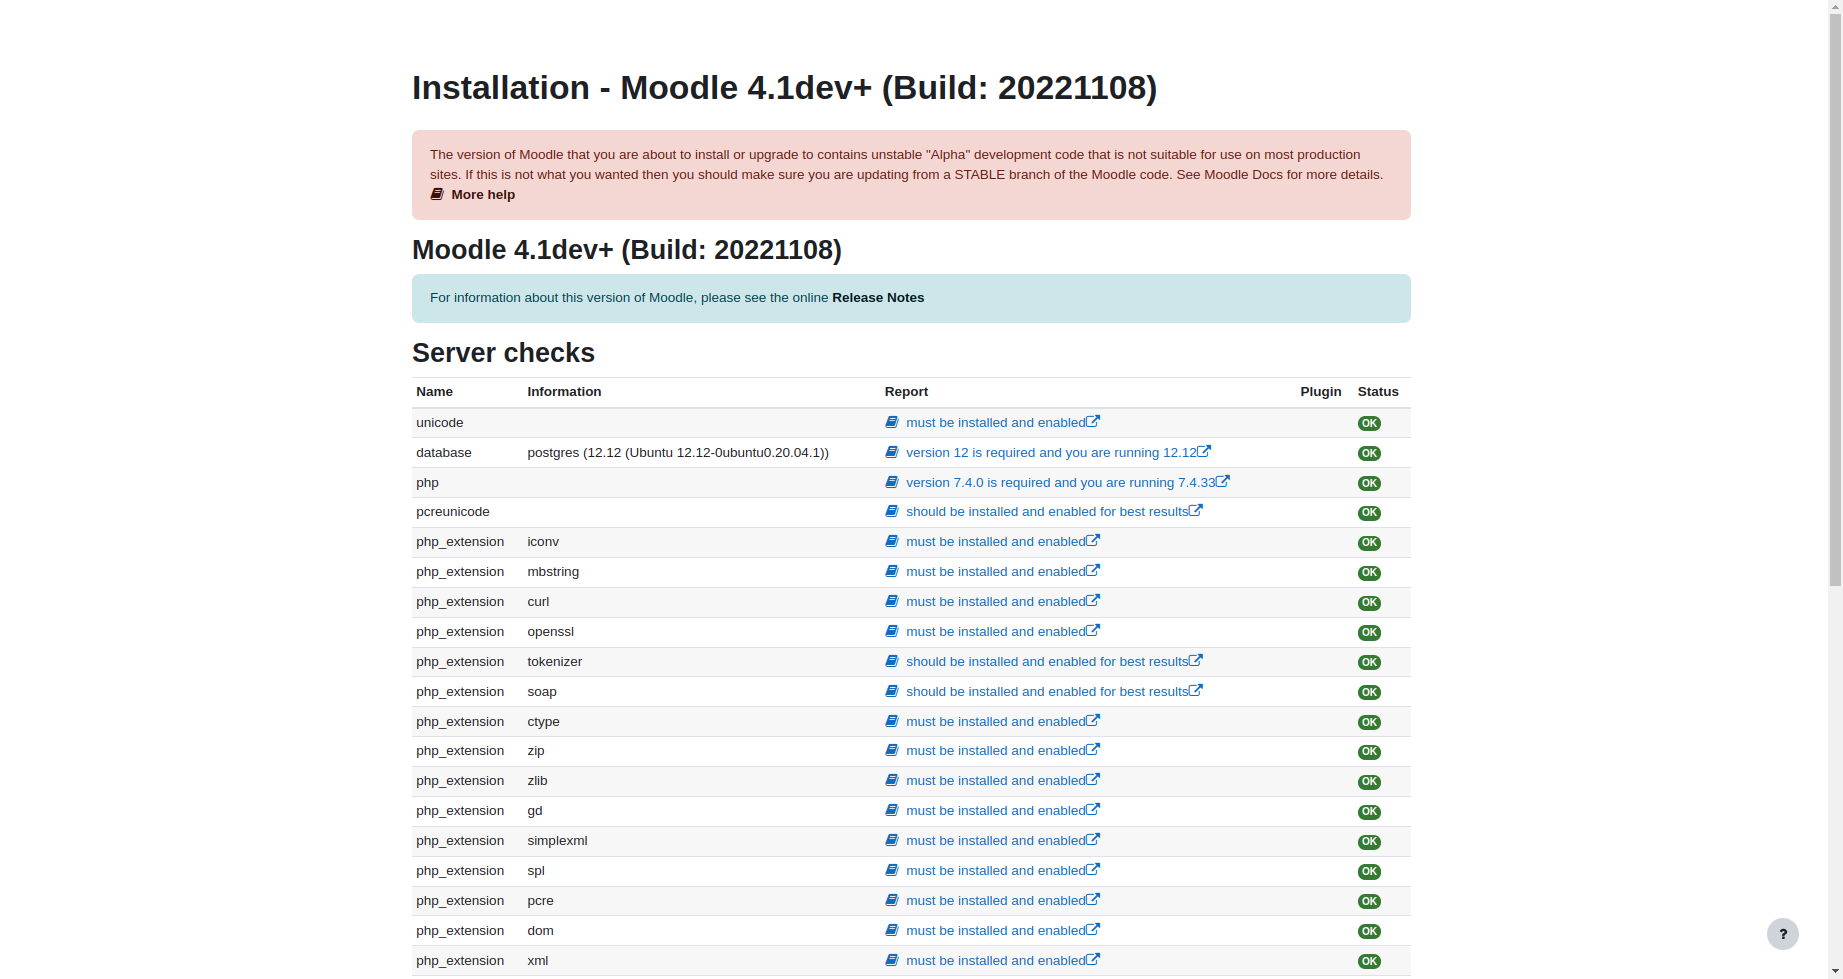Click external link icon in pcre row
Image resolution: width=1843 pixels, height=979 pixels.
[1093, 899]
